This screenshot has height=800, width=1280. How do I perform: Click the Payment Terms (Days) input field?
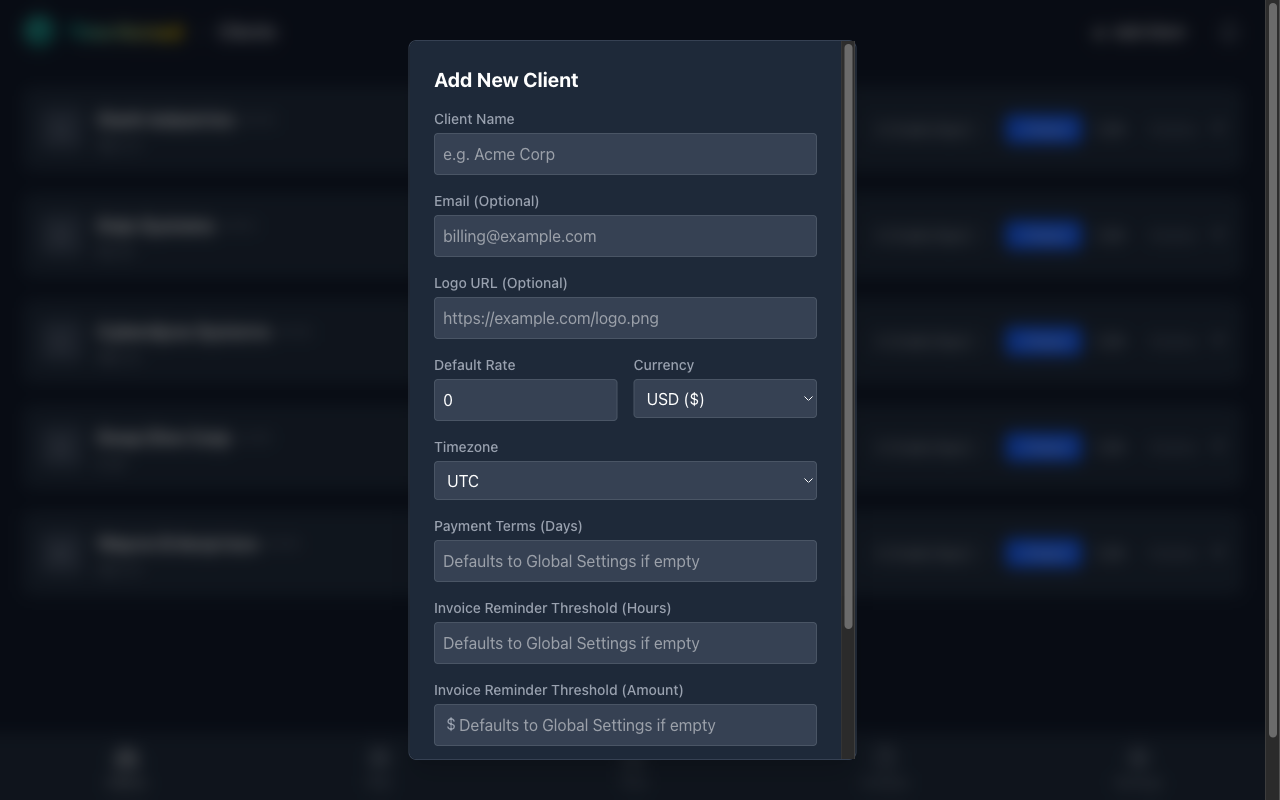(x=625, y=561)
